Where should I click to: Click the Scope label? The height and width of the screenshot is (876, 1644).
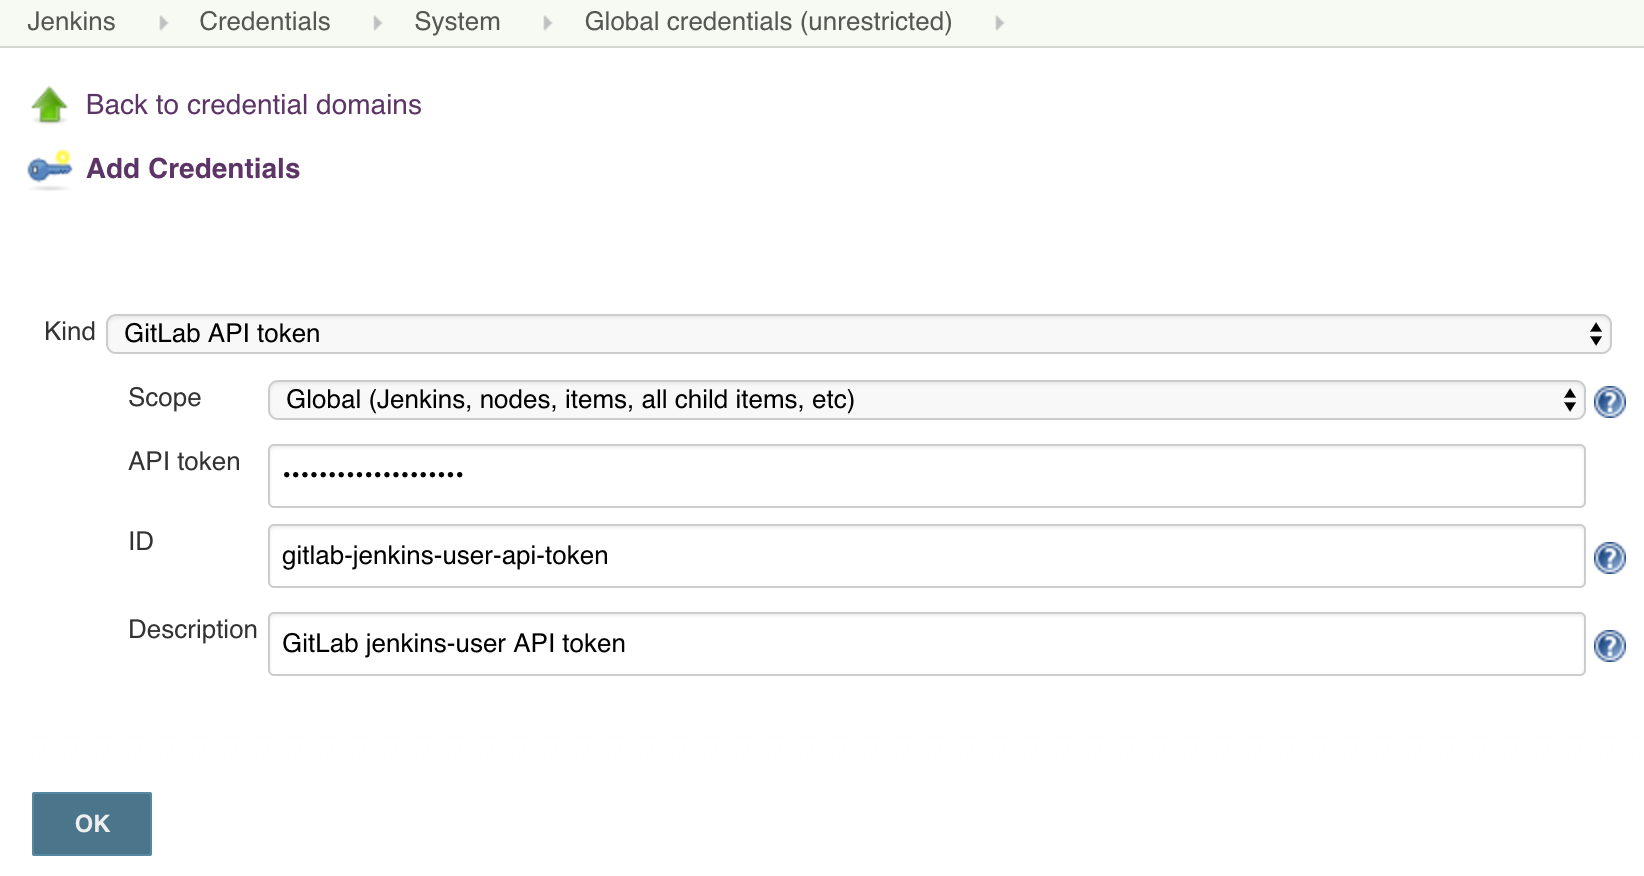pyautogui.click(x=165, y=398)
